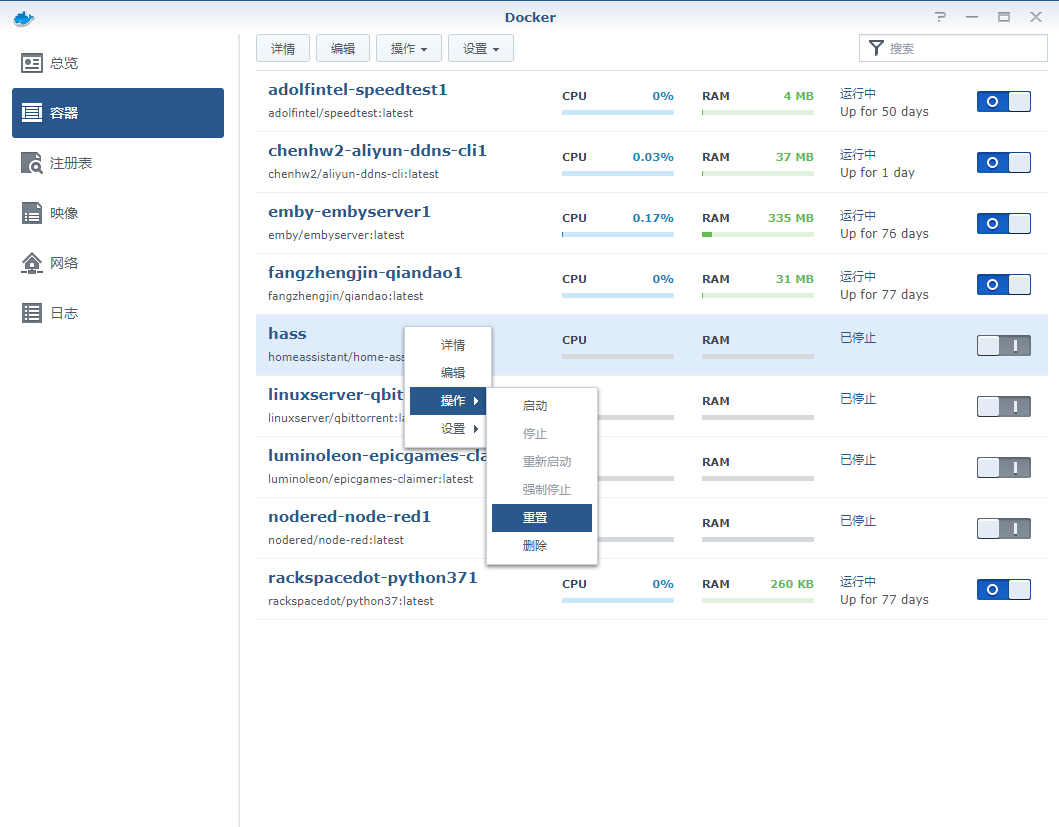Click the 详情 toolbar button
Screen dimensions: 1059x827
283,49
